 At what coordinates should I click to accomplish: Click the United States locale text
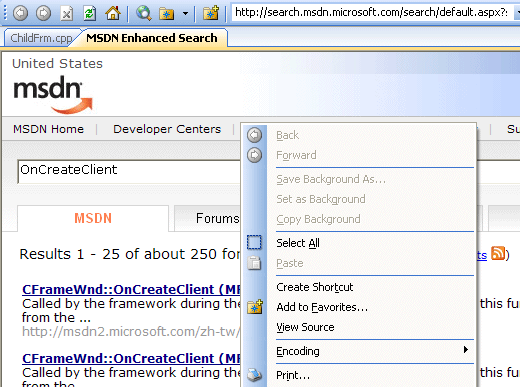[57, 63]
